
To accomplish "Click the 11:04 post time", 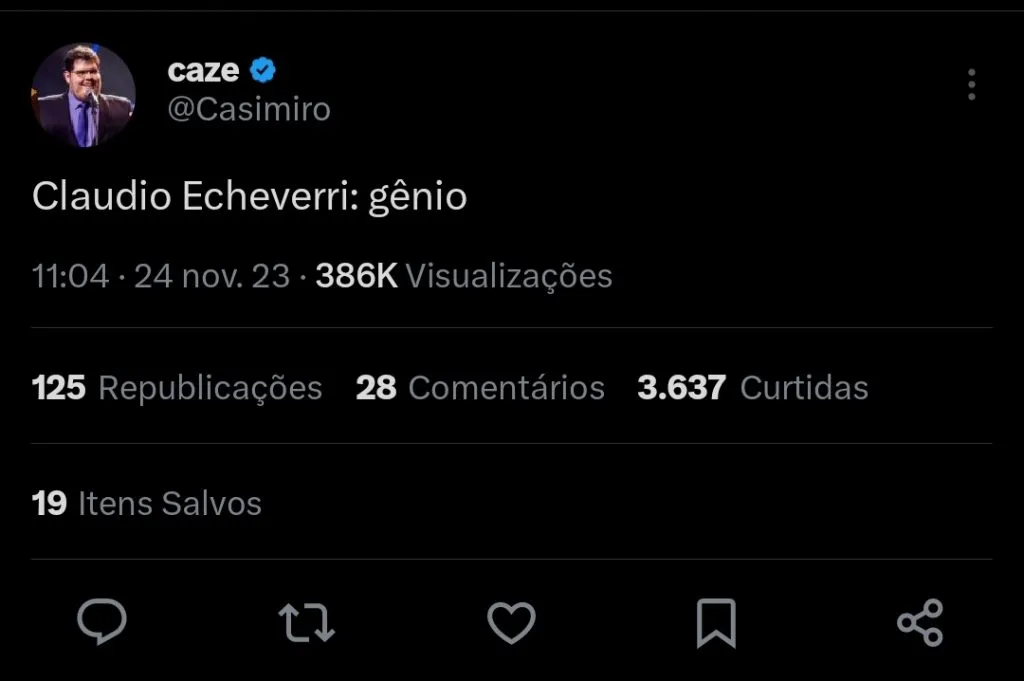I will coord(70,276).
